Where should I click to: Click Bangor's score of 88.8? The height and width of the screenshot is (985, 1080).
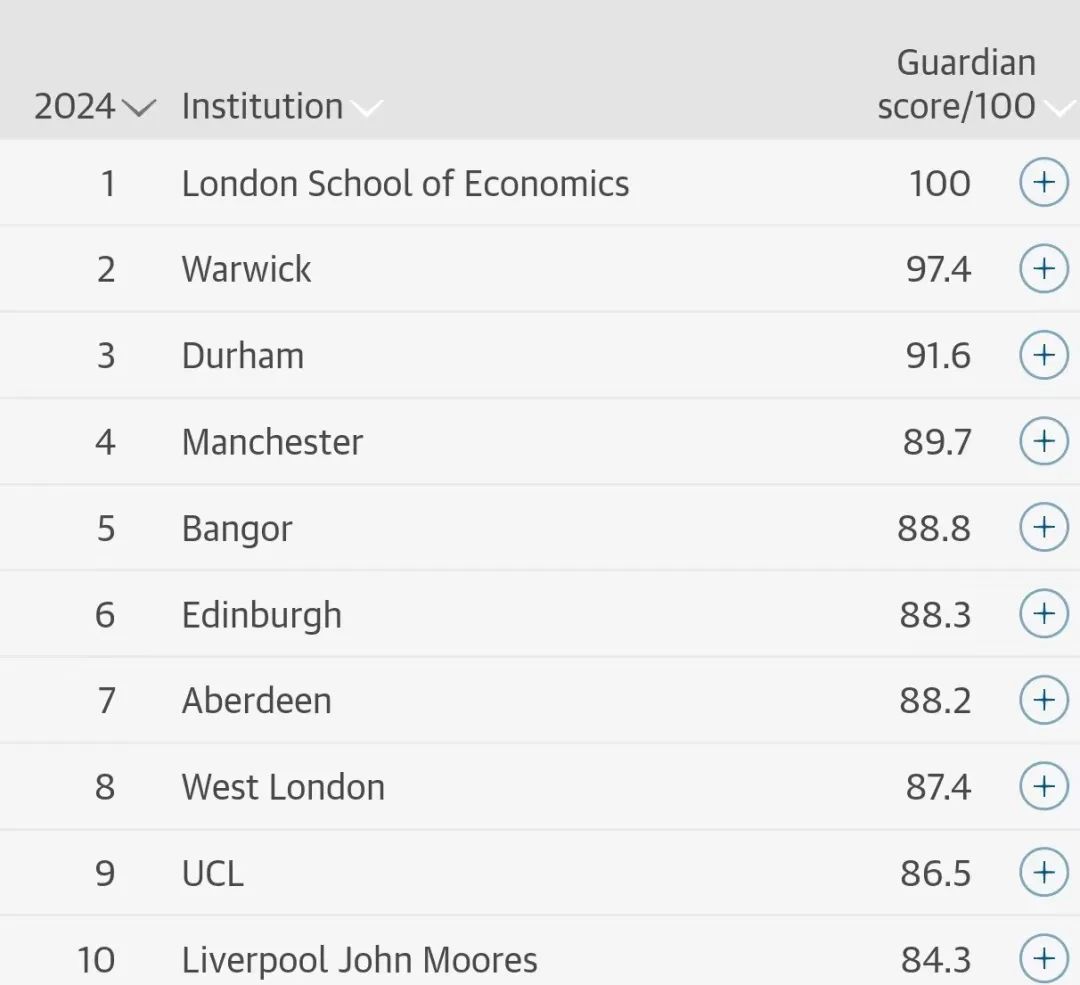pos(934,528)
